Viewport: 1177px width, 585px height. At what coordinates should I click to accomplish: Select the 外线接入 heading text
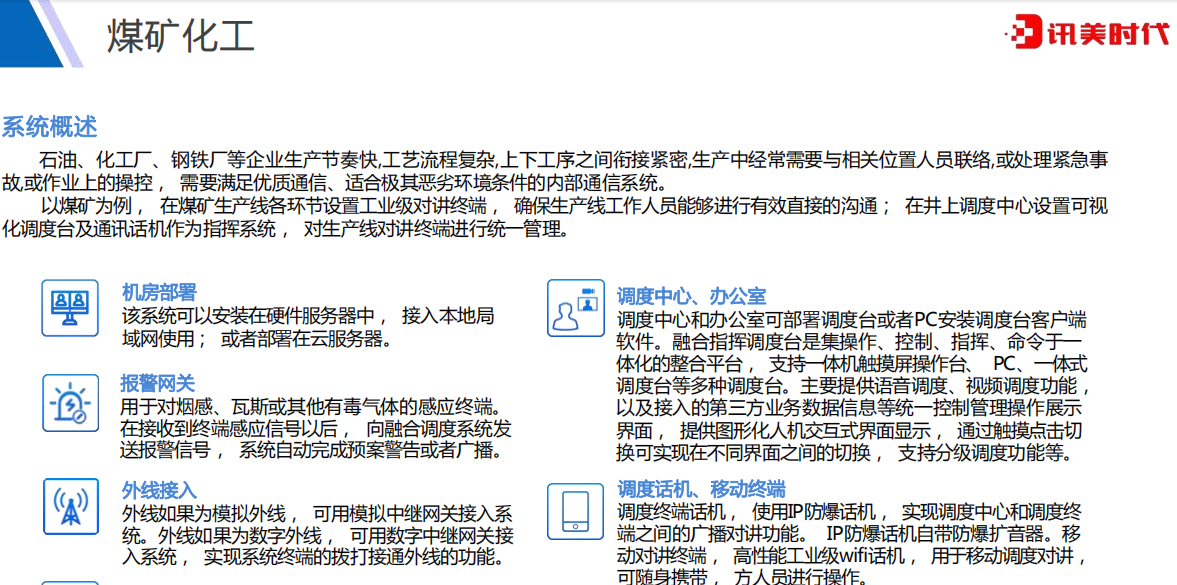coord(159,490)
